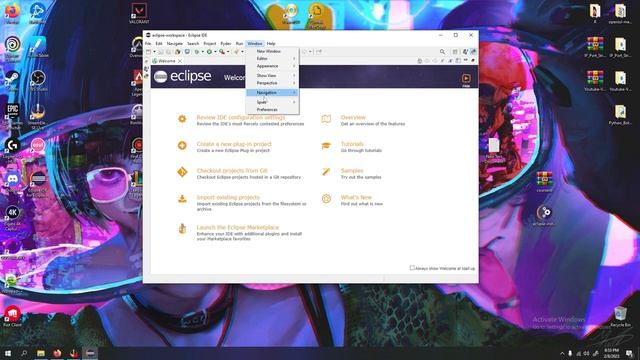Open Import existing projects link
Viewport: 640px width, 360px height.
(x=228, y=197)
